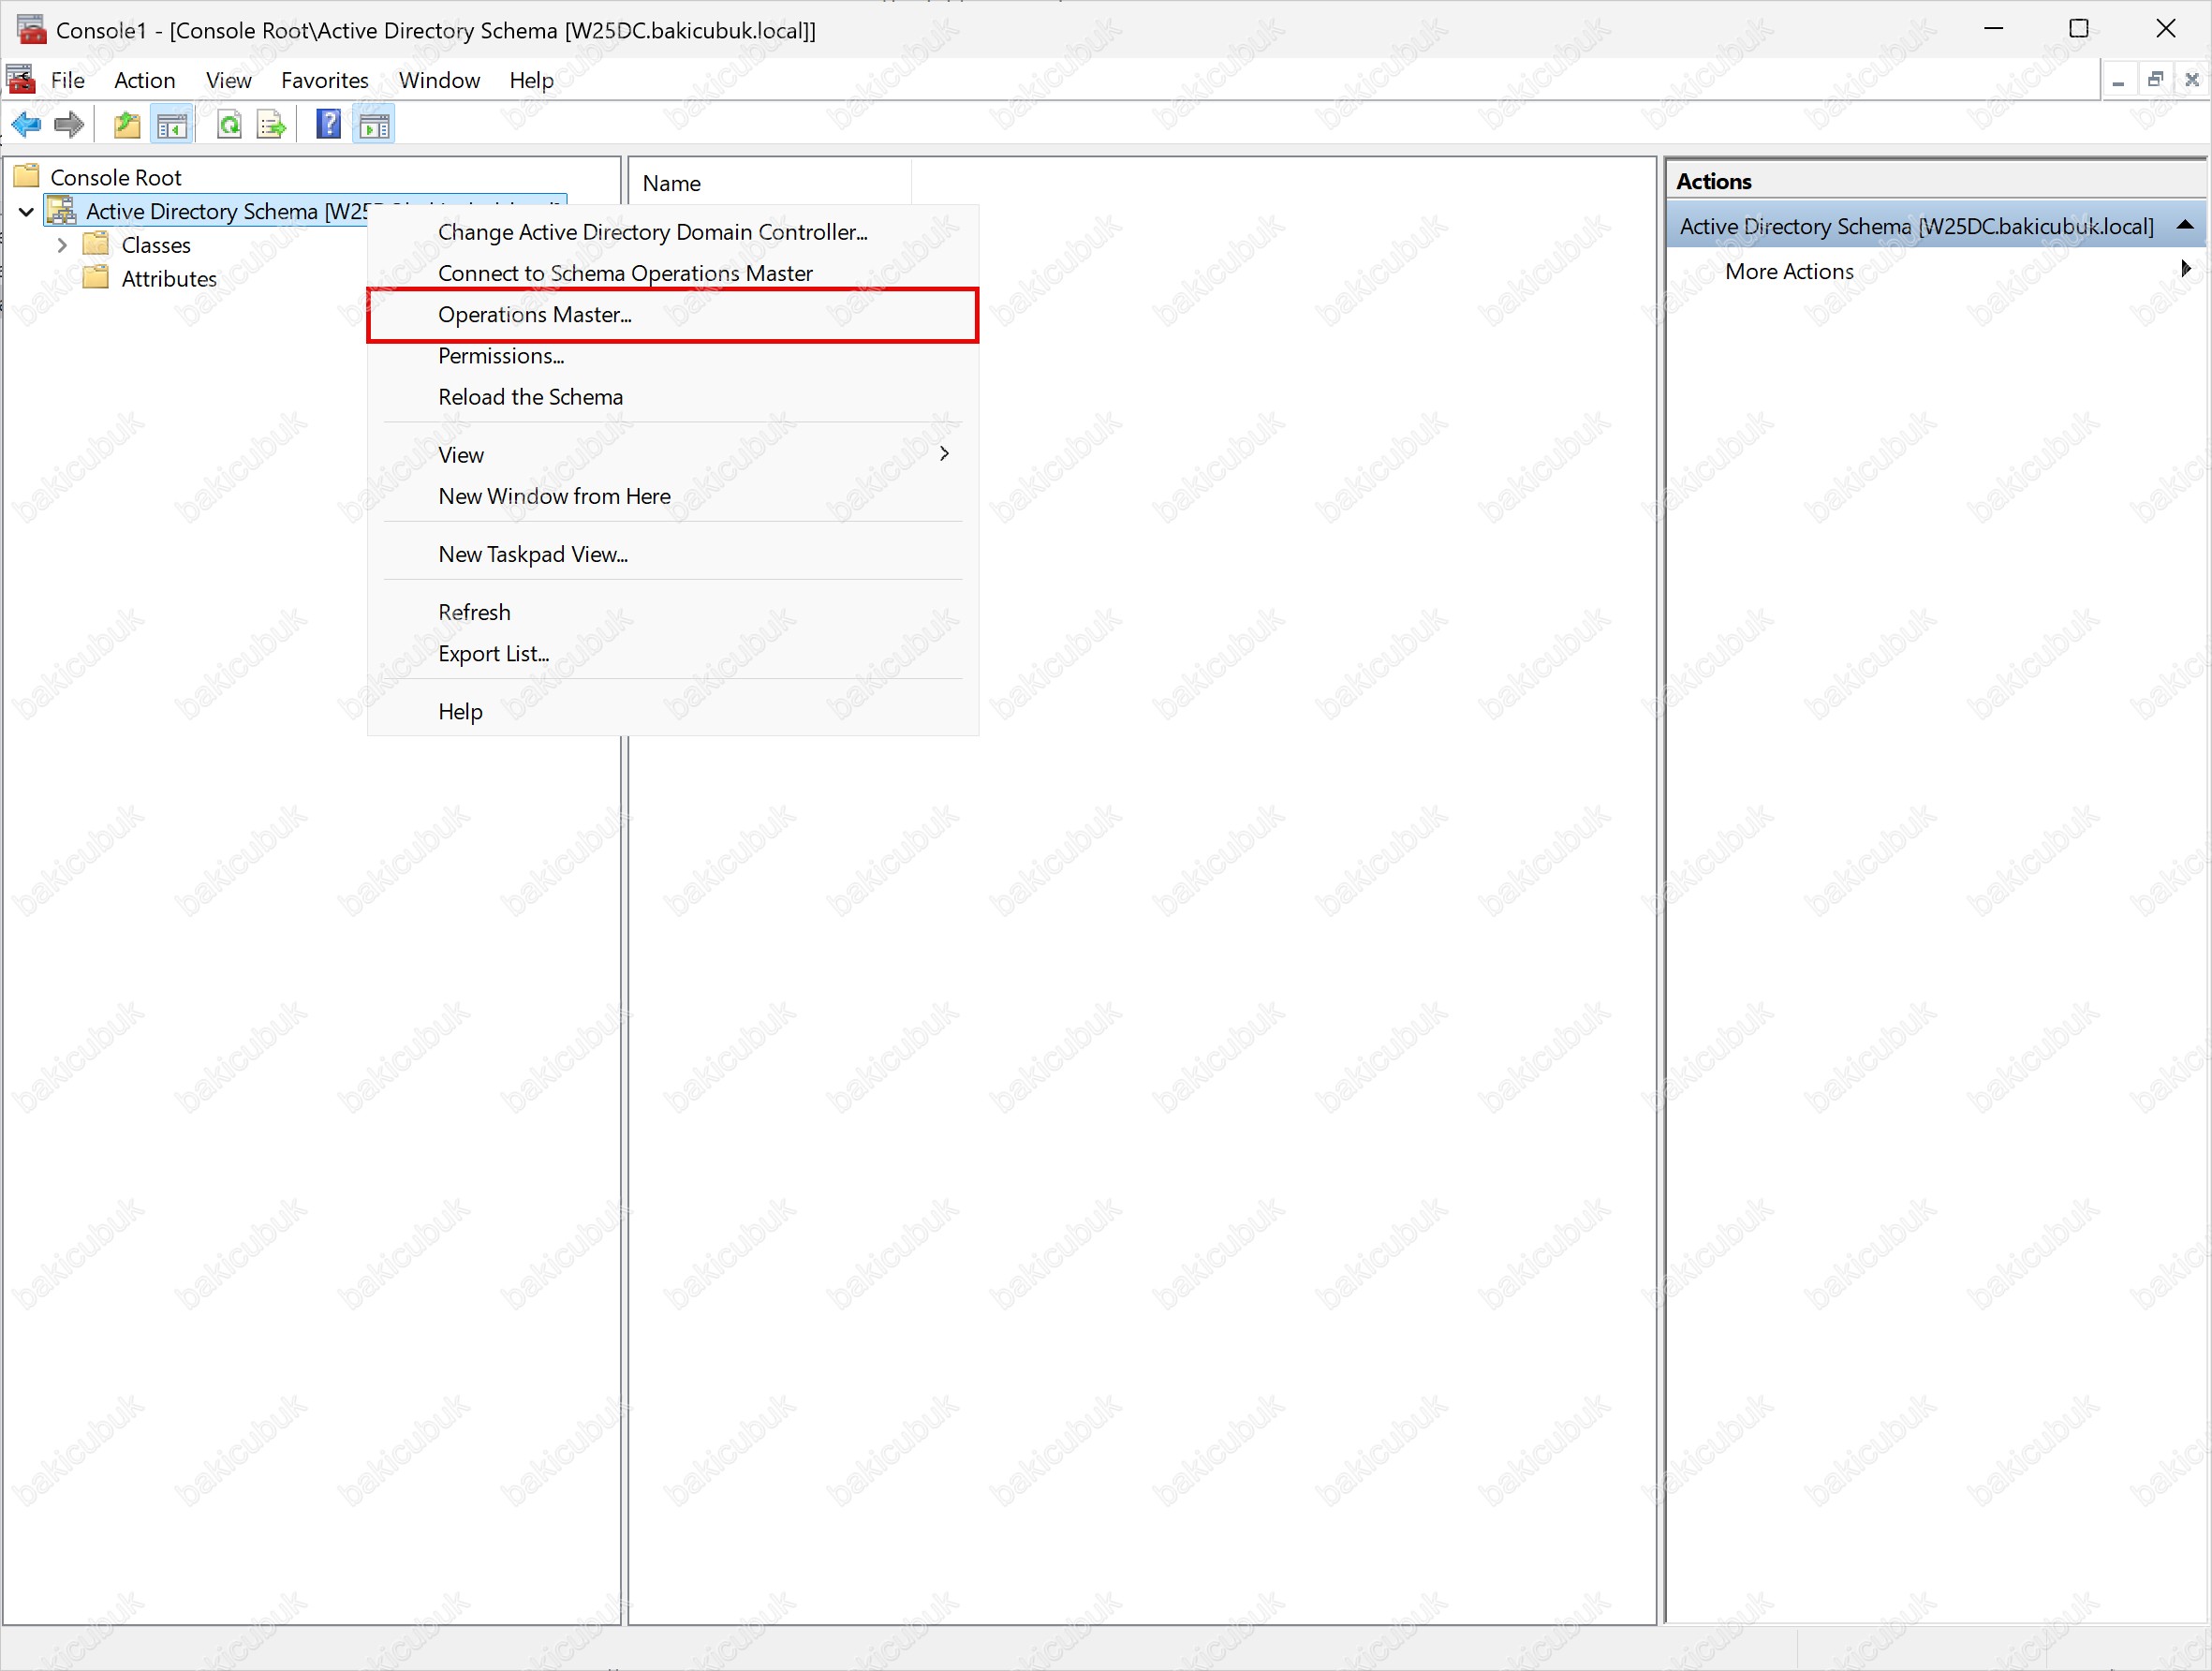Click Refresh in context menu
The height and width of the screenshot is (1671, 2212).
tap(672, 612)
